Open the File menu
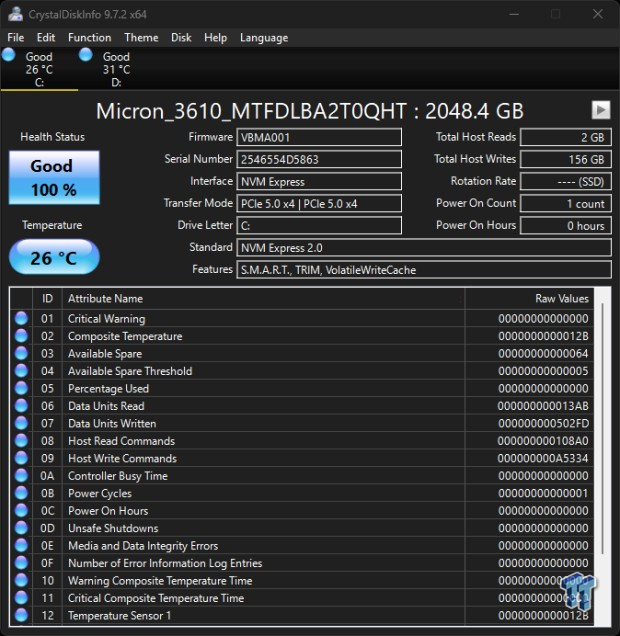 pos(15,38)
